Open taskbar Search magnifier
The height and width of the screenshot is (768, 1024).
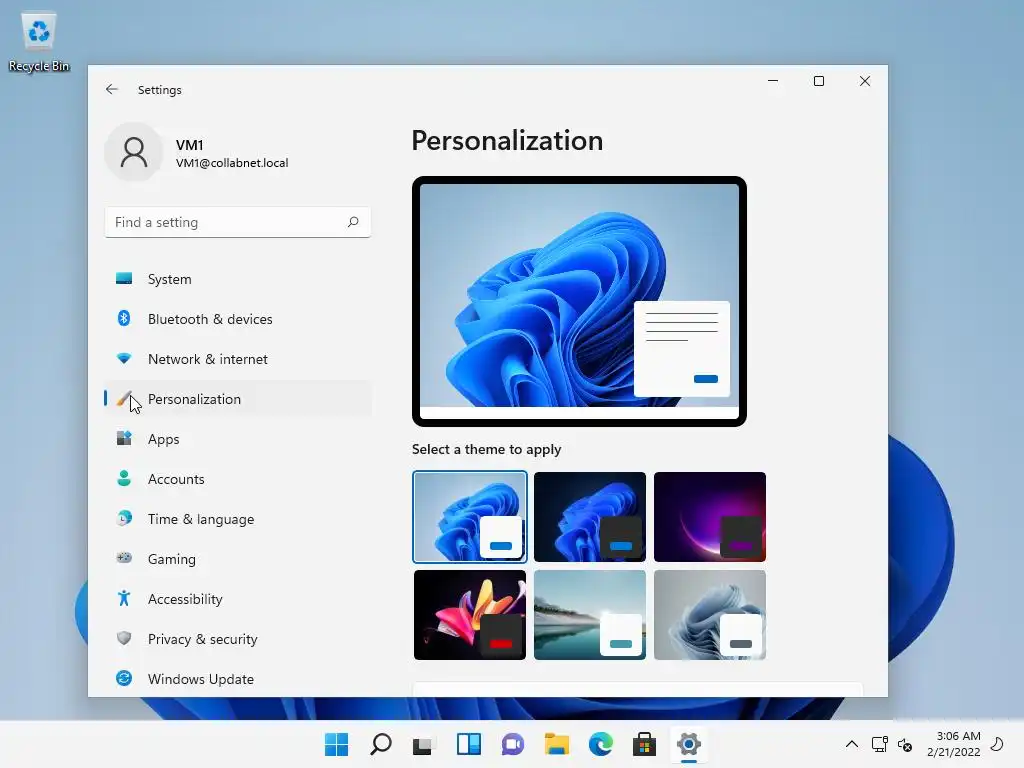(x=381, y=744)
